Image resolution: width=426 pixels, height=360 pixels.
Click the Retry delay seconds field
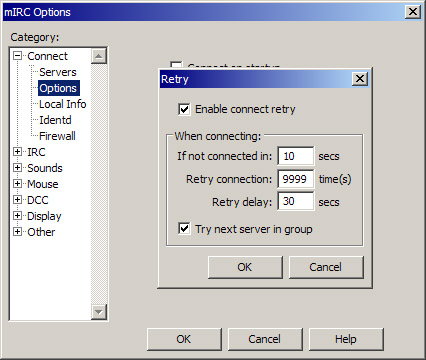(296, 201)
